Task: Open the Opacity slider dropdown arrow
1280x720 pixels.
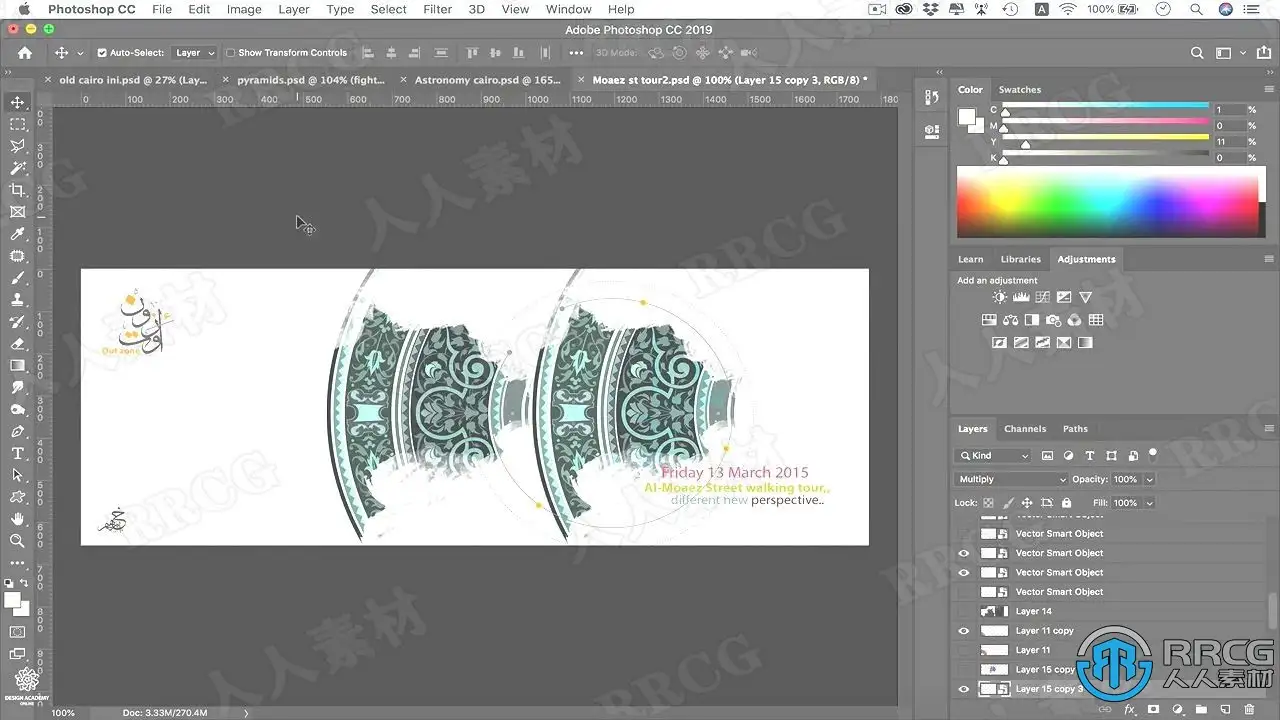Action: tap(1150, 480)
